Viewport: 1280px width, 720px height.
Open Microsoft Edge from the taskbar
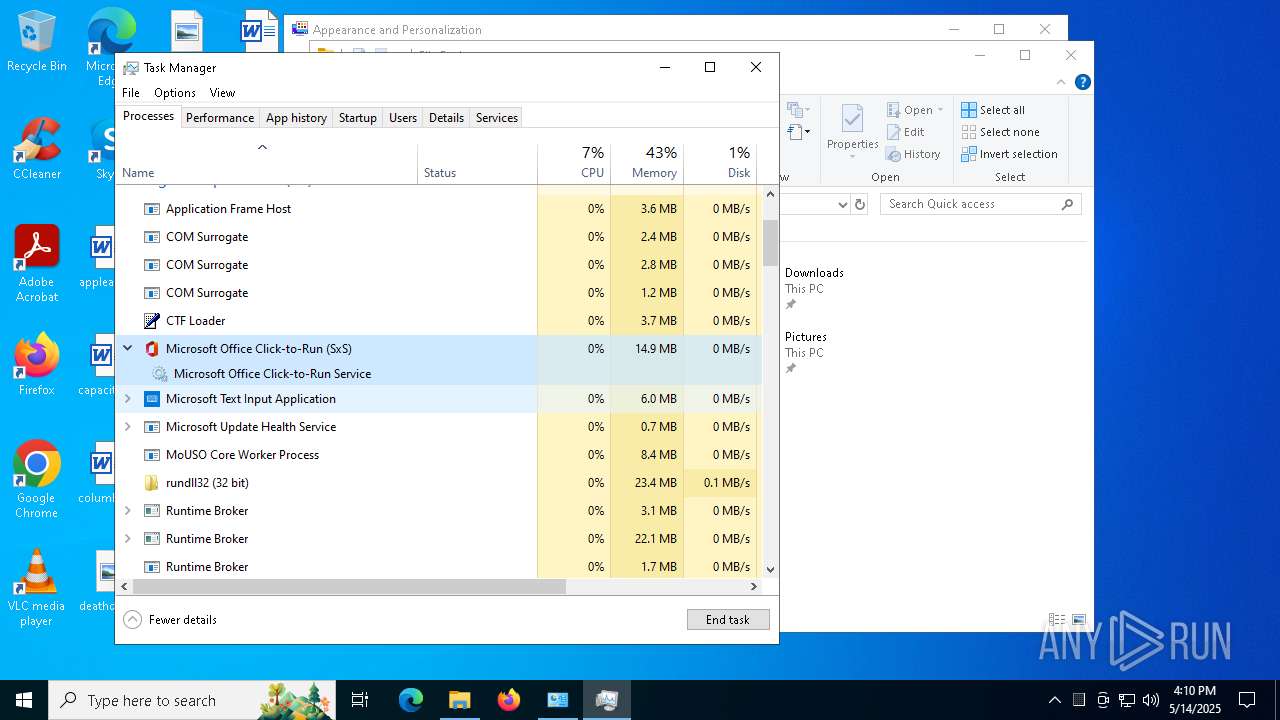pyautogui.click(x=411, y=700)
